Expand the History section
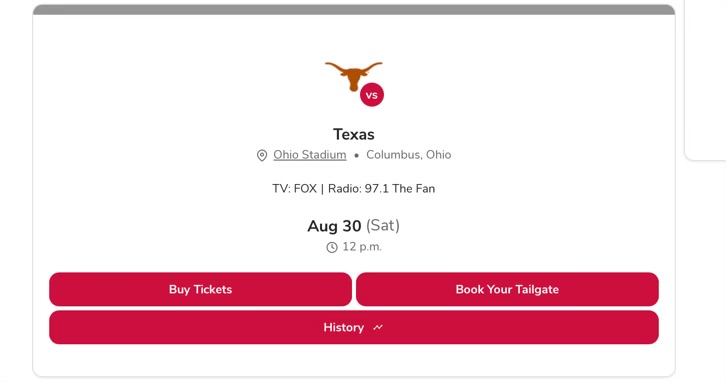Image resolution: width=726 pixels, height=382 pixels. [354, 327]
